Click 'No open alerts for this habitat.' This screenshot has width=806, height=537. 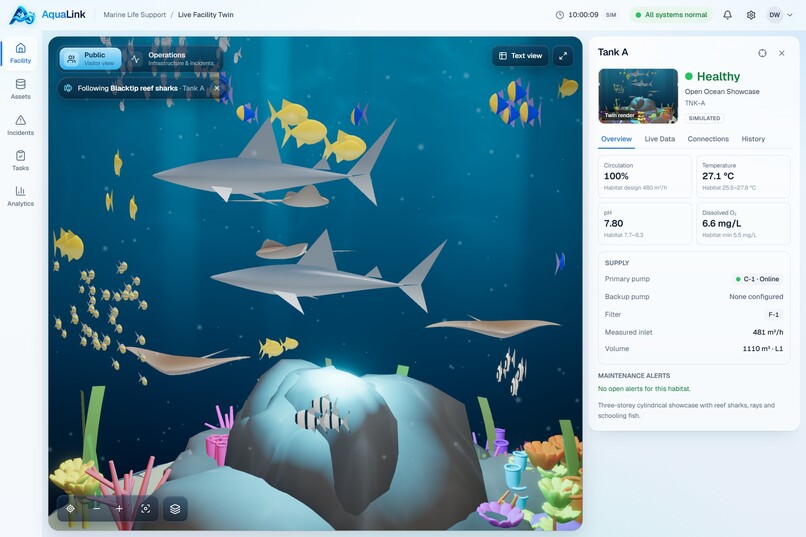[644, 389]
